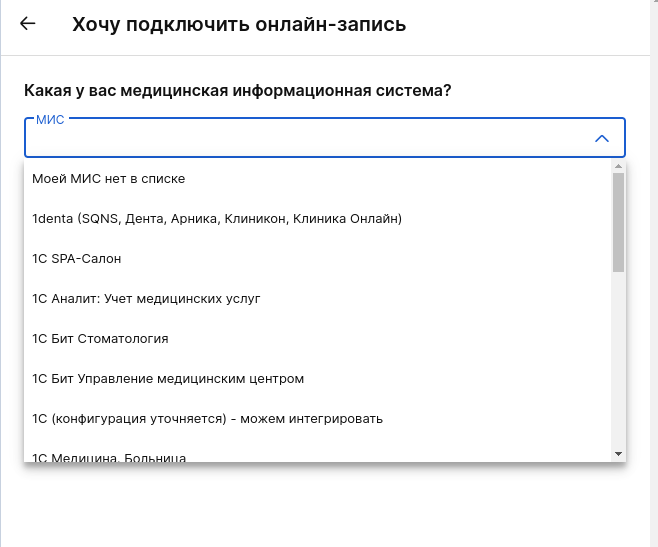The width and height of the screenshot is (658, 547).
Task: Collapse the МИС dropdown with the chevron
Action: pyautogui.click(x=601, y=139)
